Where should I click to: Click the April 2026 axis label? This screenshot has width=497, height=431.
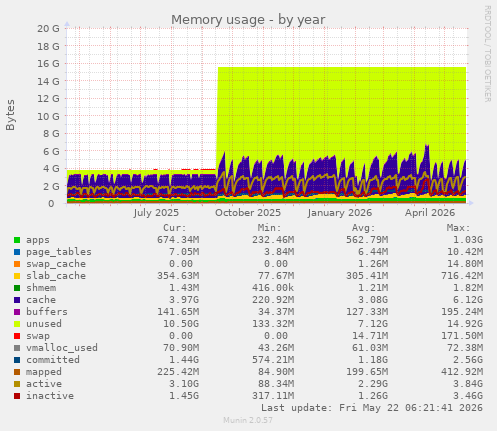point(430,213)
